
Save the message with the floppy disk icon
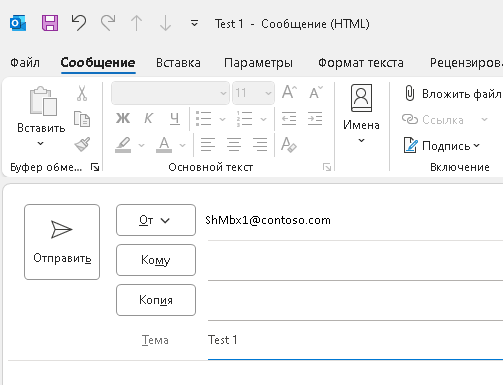click(50, 23)
